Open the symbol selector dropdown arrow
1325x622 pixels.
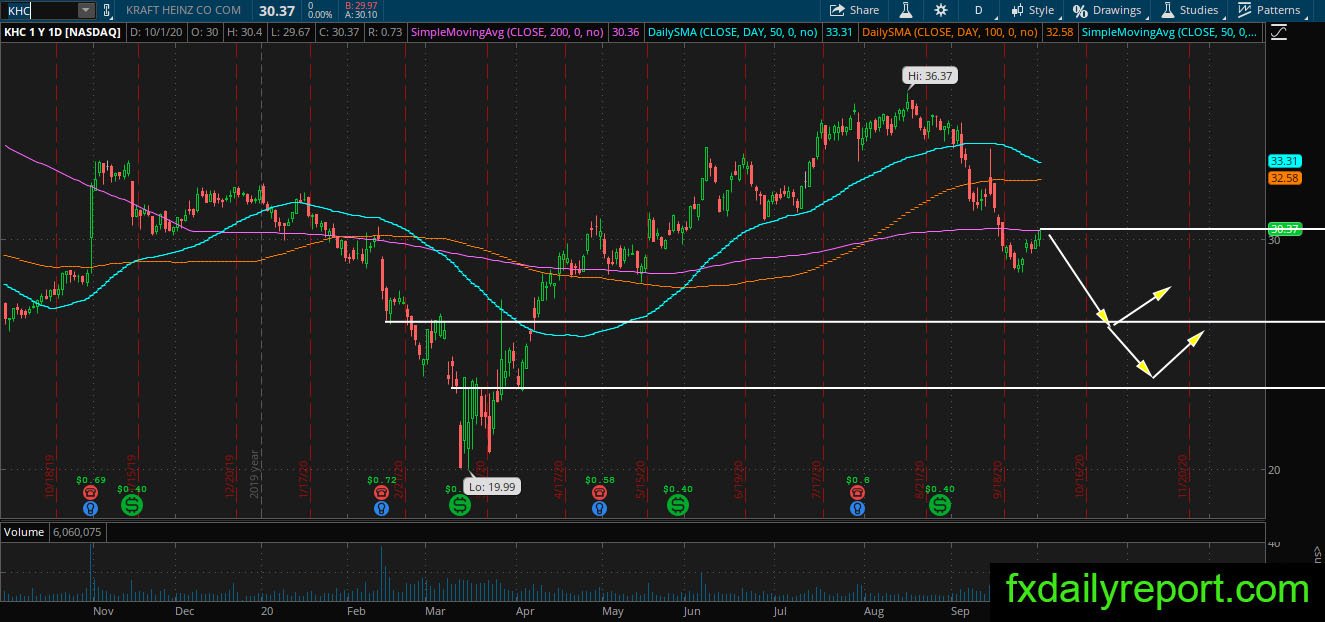point(86,10)
